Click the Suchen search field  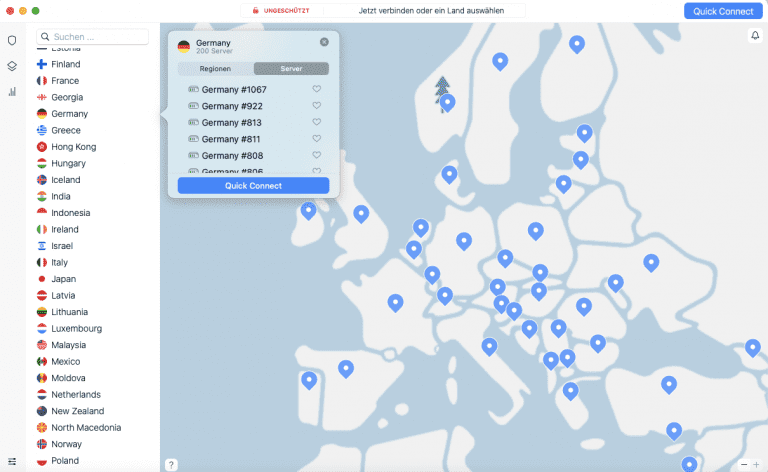(x=95, y=37)
